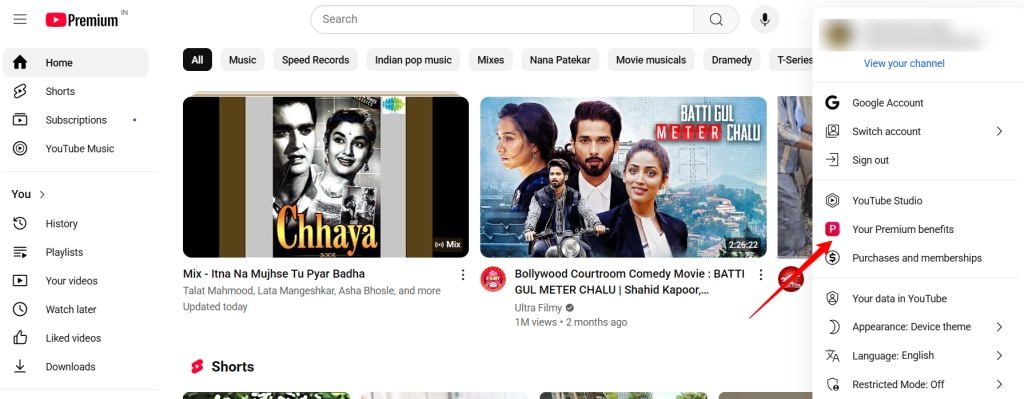Open the hamburger guide menu
Screen dimensions: 1024x399
(20, 19)
